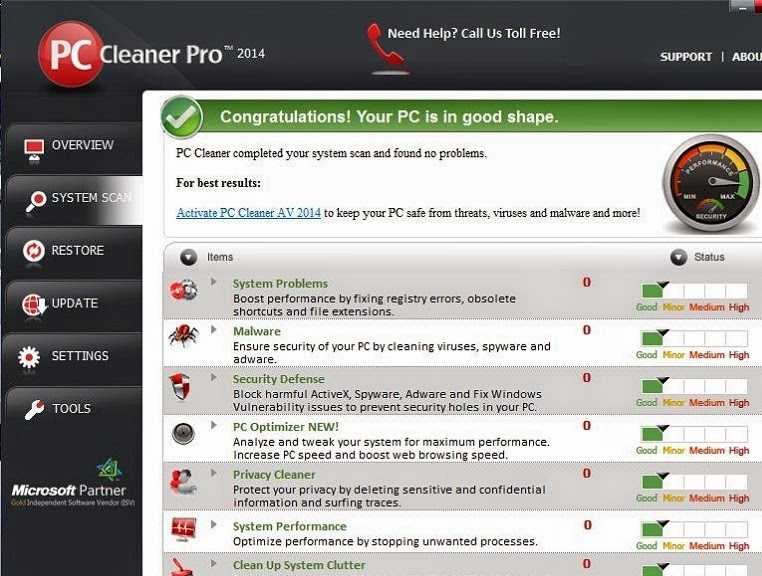Click the Security Defense severity bar

pyautogui.click(x=694, y=385)
